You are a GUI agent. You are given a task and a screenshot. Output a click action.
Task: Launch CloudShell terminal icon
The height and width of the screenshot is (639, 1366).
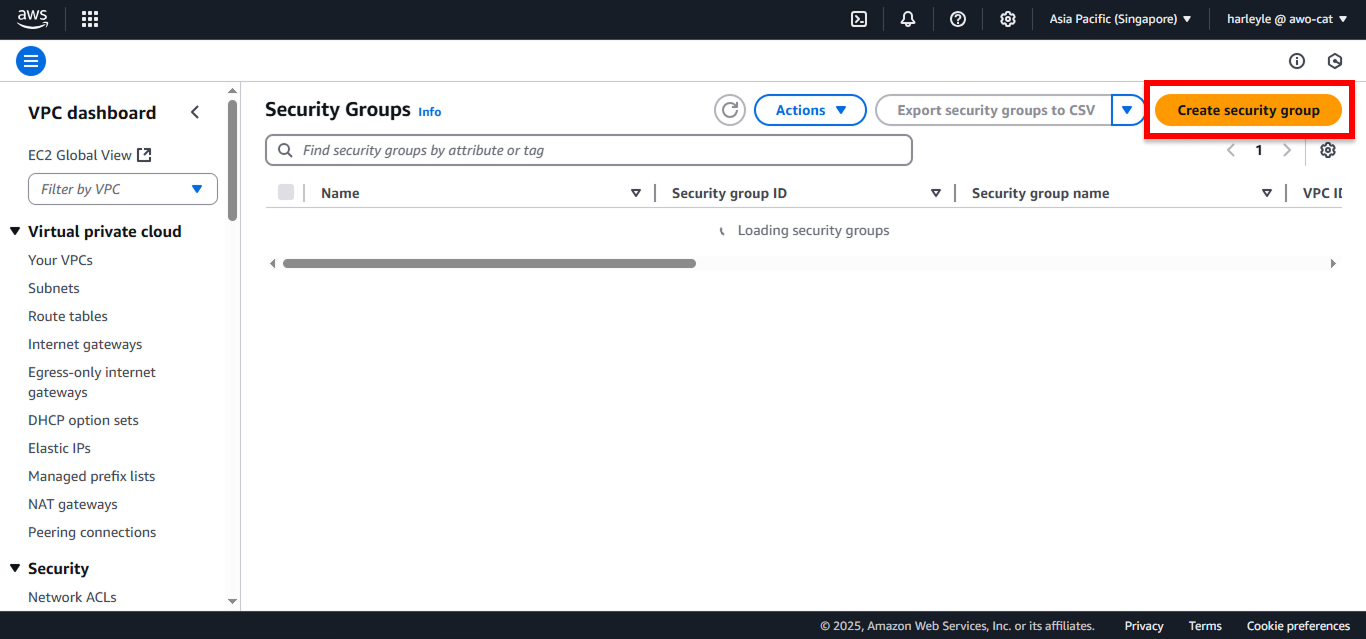click(x=859, y=19)
